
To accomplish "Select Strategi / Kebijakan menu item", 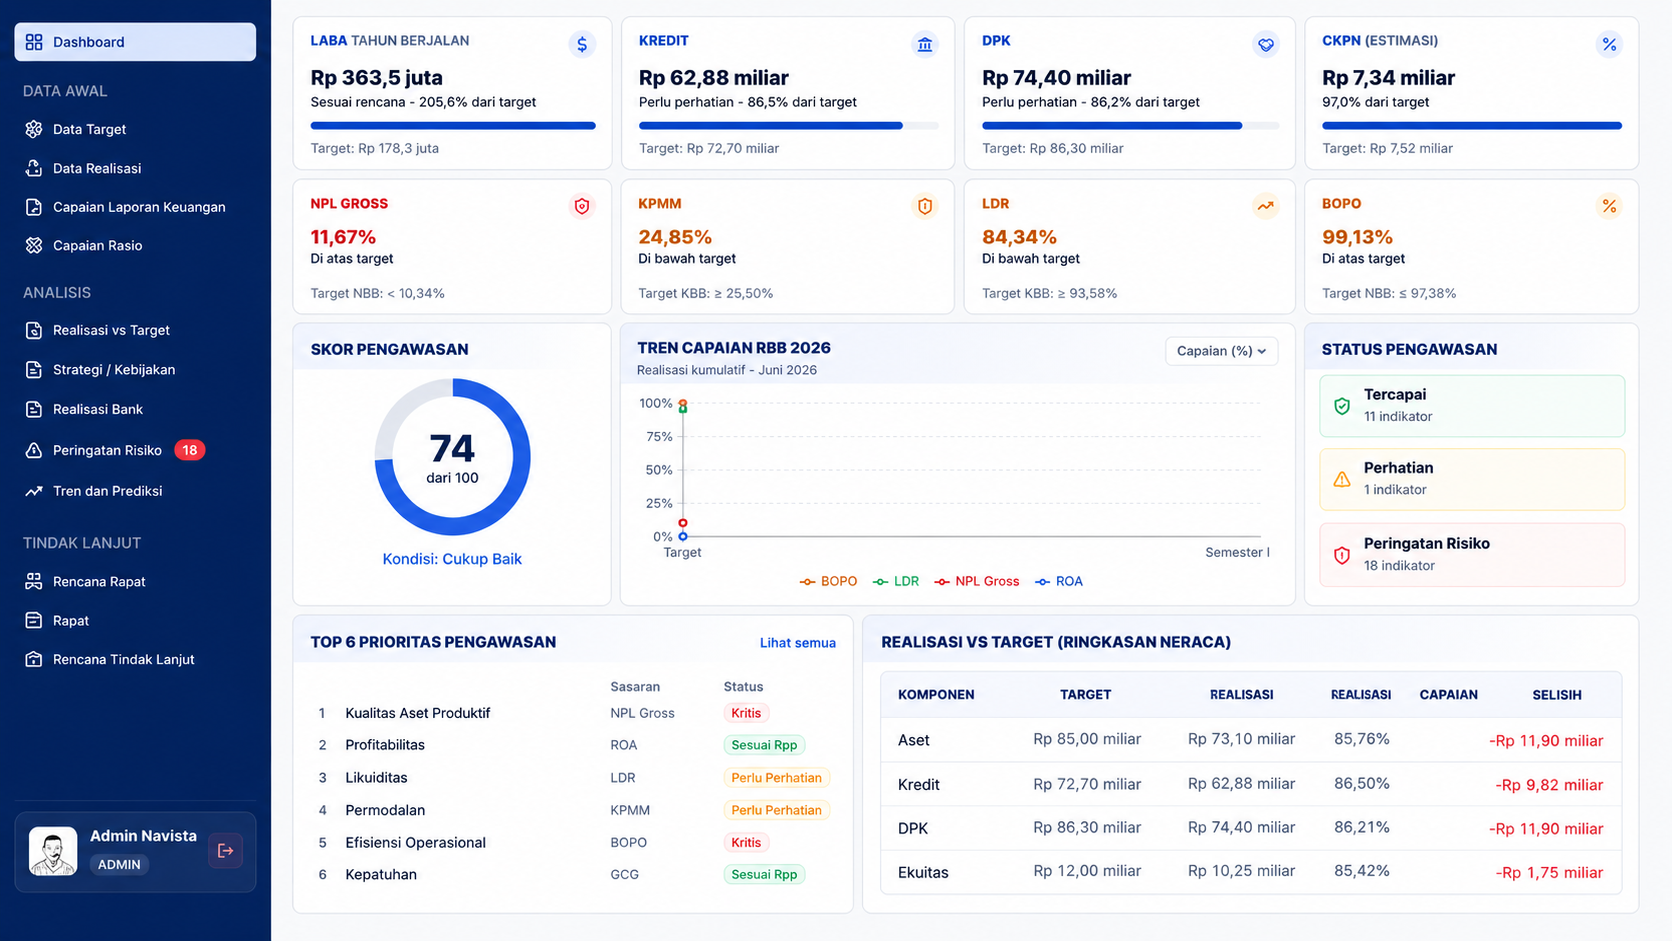I will [x=135, y=369].
